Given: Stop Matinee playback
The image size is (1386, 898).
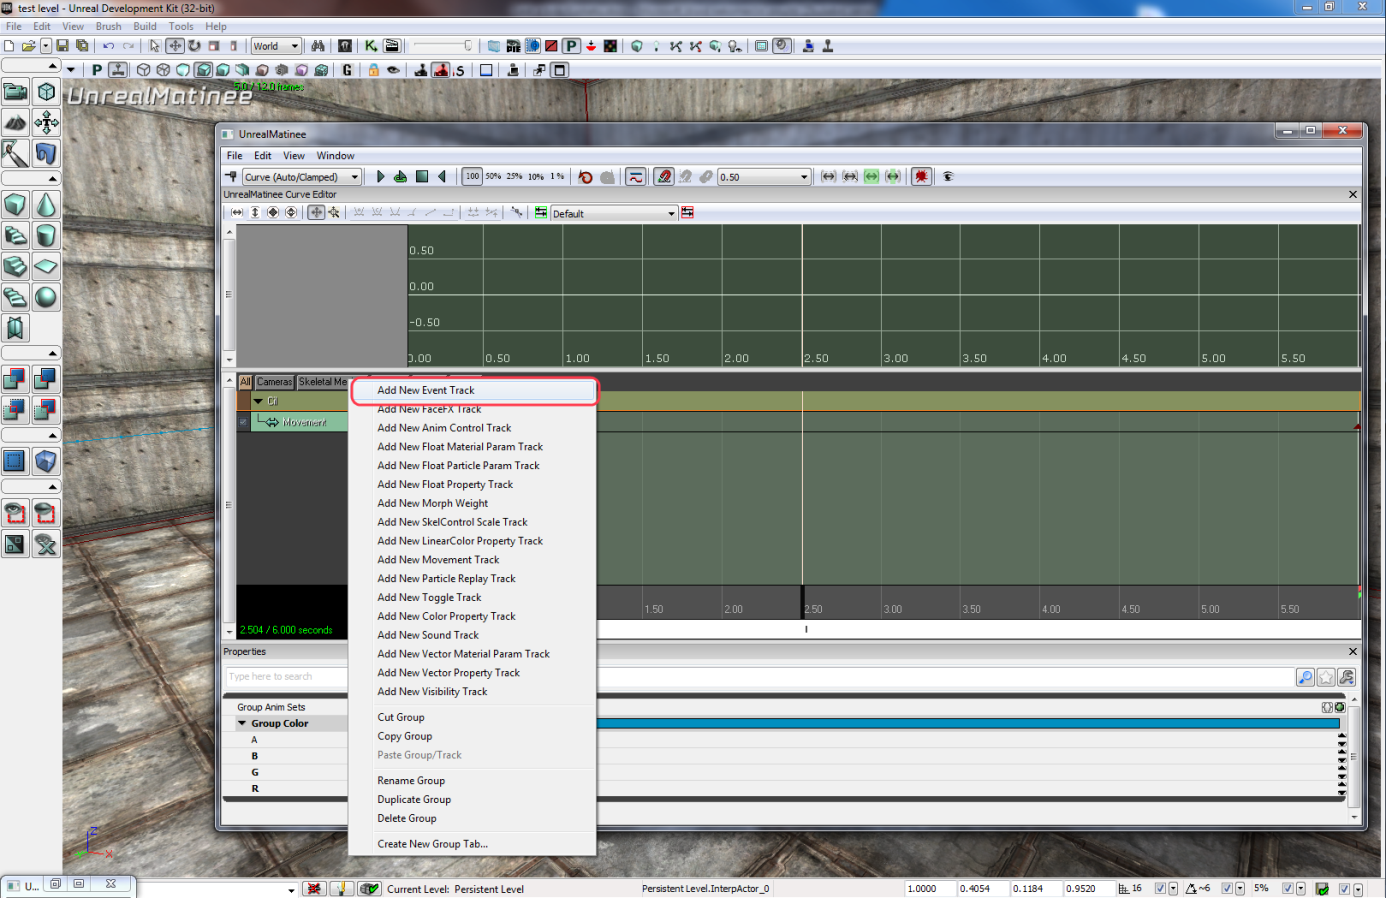Looking at the screenshot, I should click(x=422, y=177).
